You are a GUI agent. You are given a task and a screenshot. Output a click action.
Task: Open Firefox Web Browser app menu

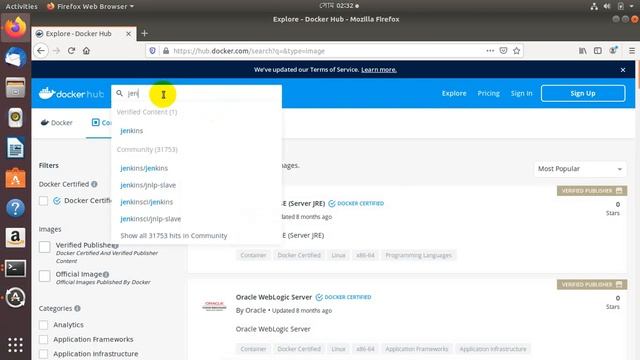coord(91,6)
